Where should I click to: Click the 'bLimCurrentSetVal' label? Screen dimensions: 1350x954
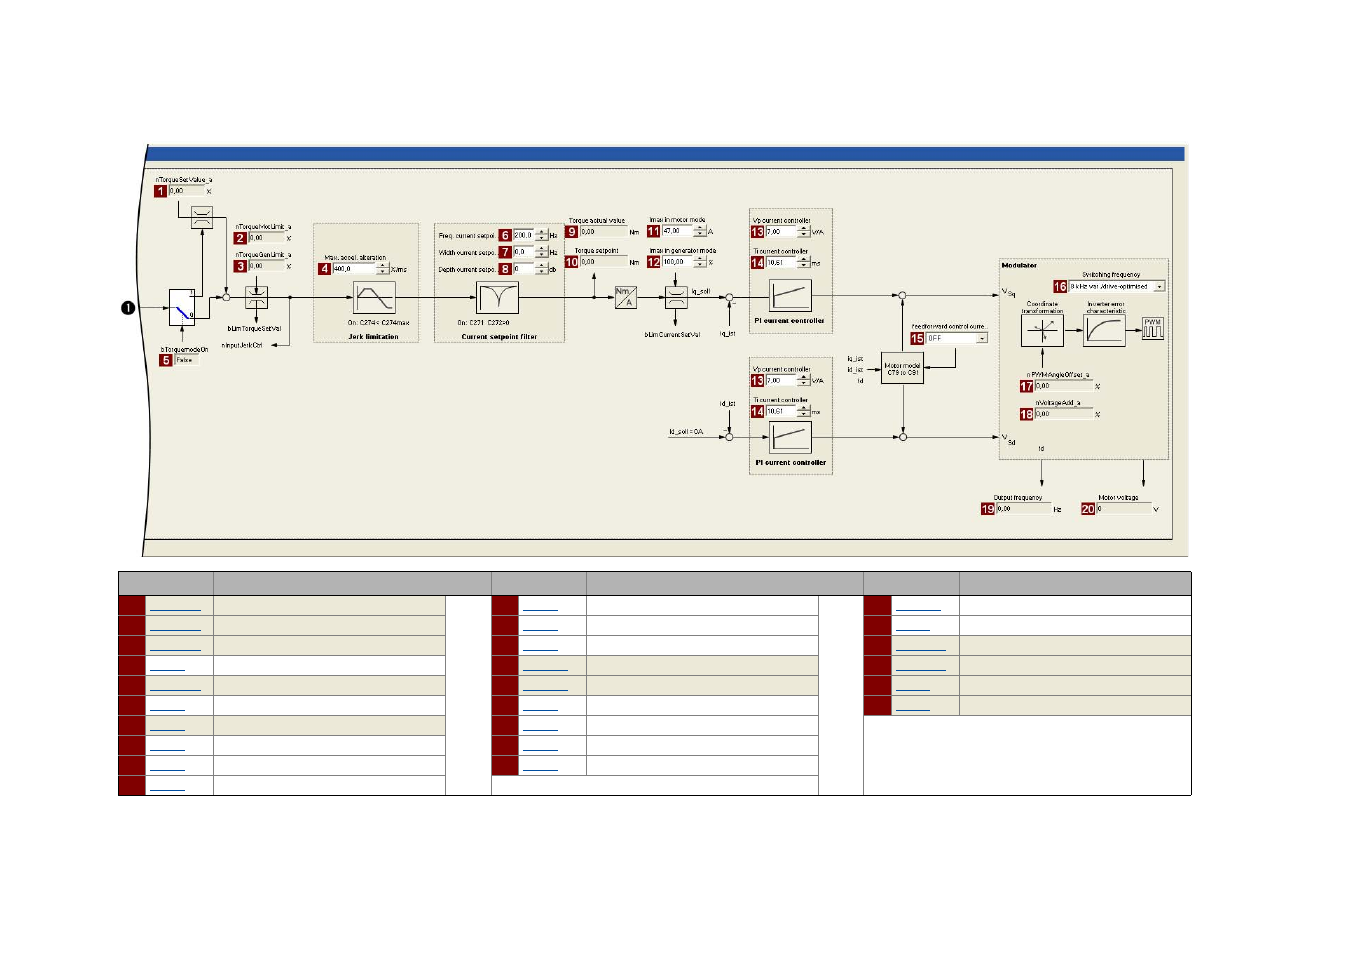click(672, 335)
